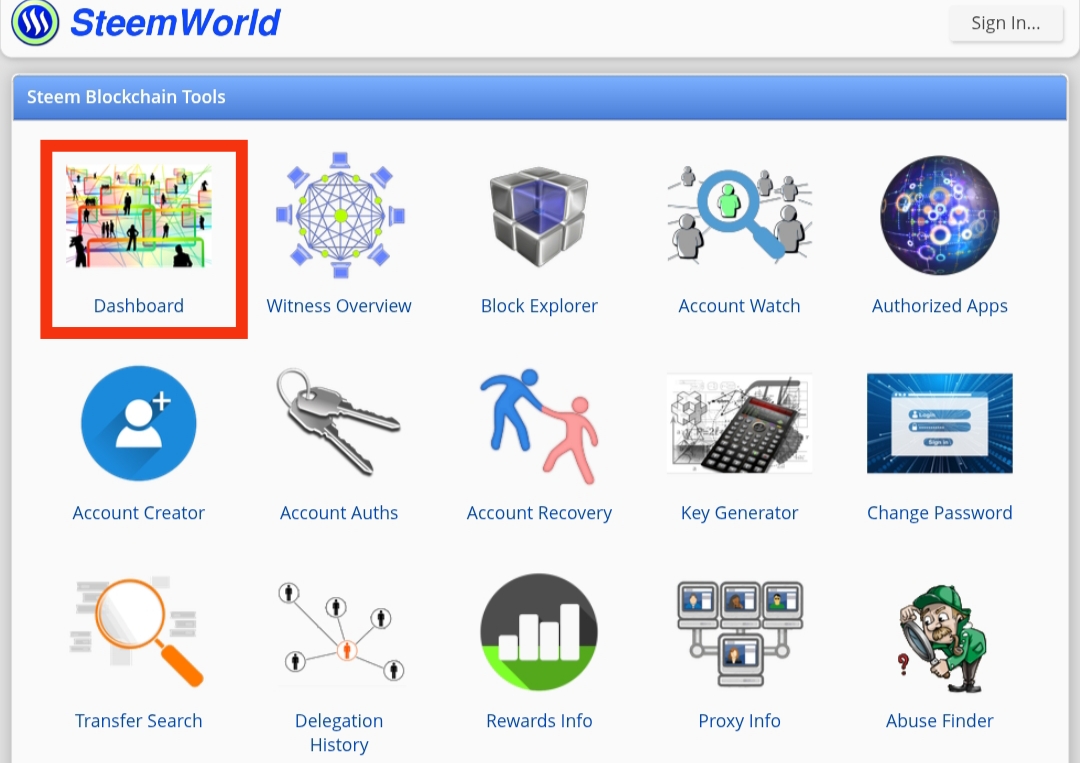Open the Abuse Finder text link

[939, 721]
